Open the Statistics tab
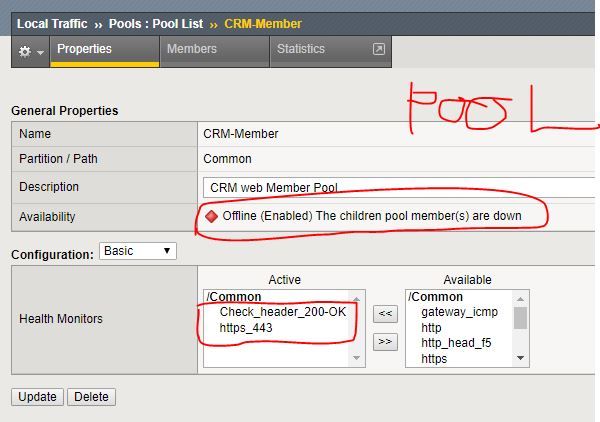600x422 pixels. pos(301,49)
